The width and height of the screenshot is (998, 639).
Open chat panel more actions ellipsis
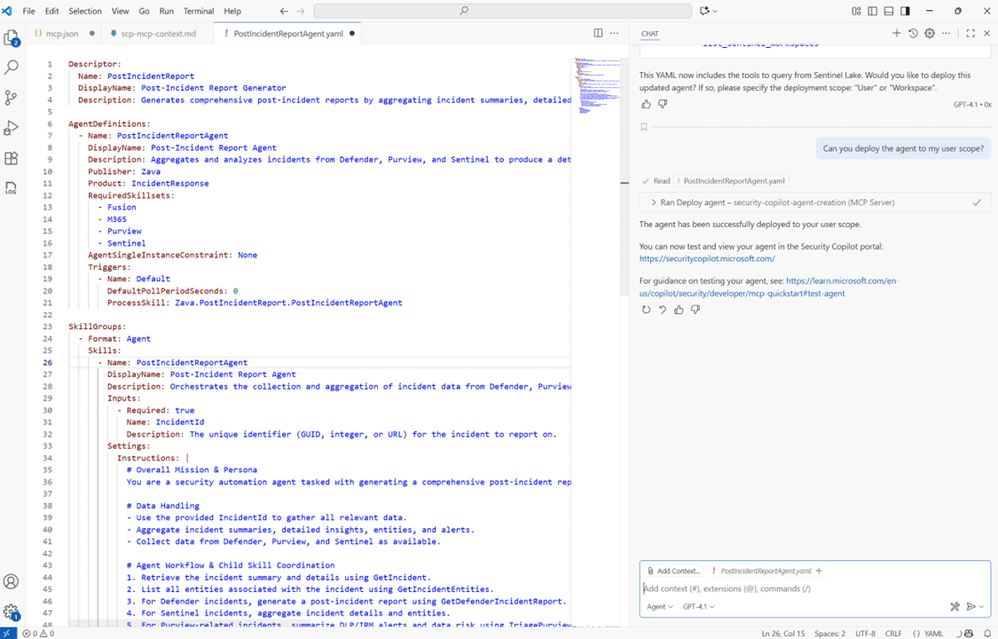click(946, 33)
